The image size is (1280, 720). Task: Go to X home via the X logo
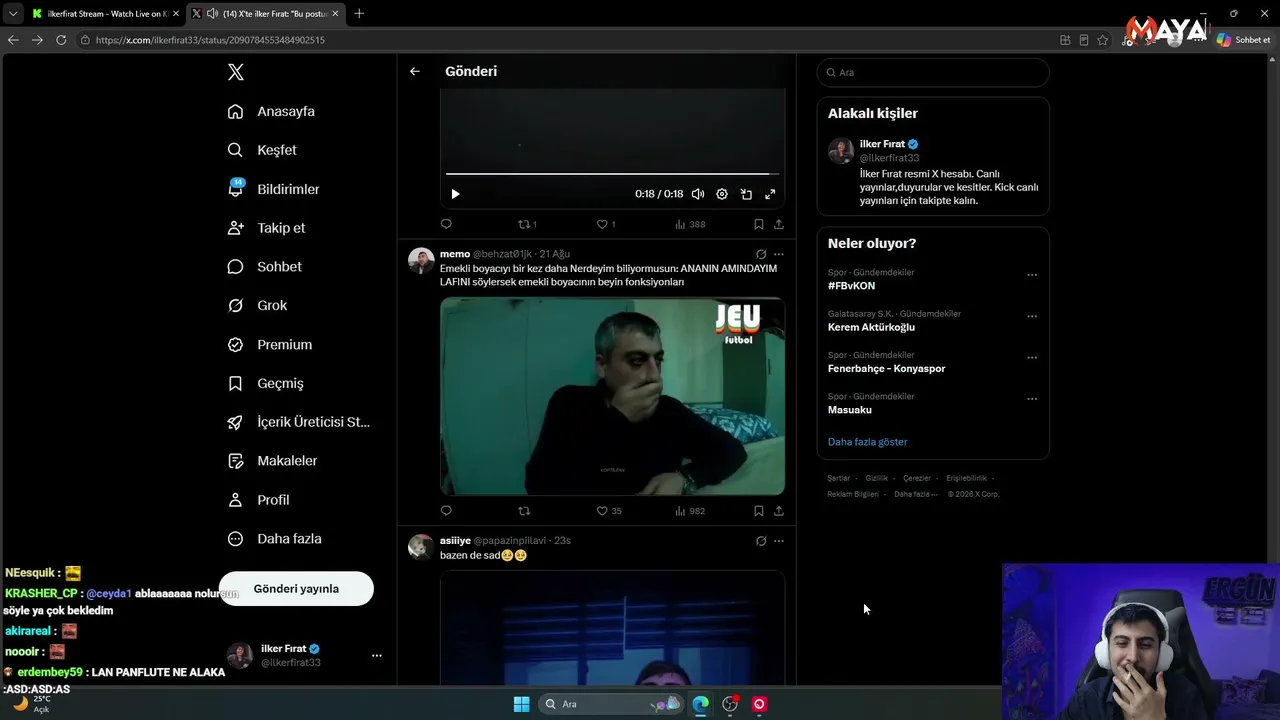pyautogui.click(x=236, y=72)
